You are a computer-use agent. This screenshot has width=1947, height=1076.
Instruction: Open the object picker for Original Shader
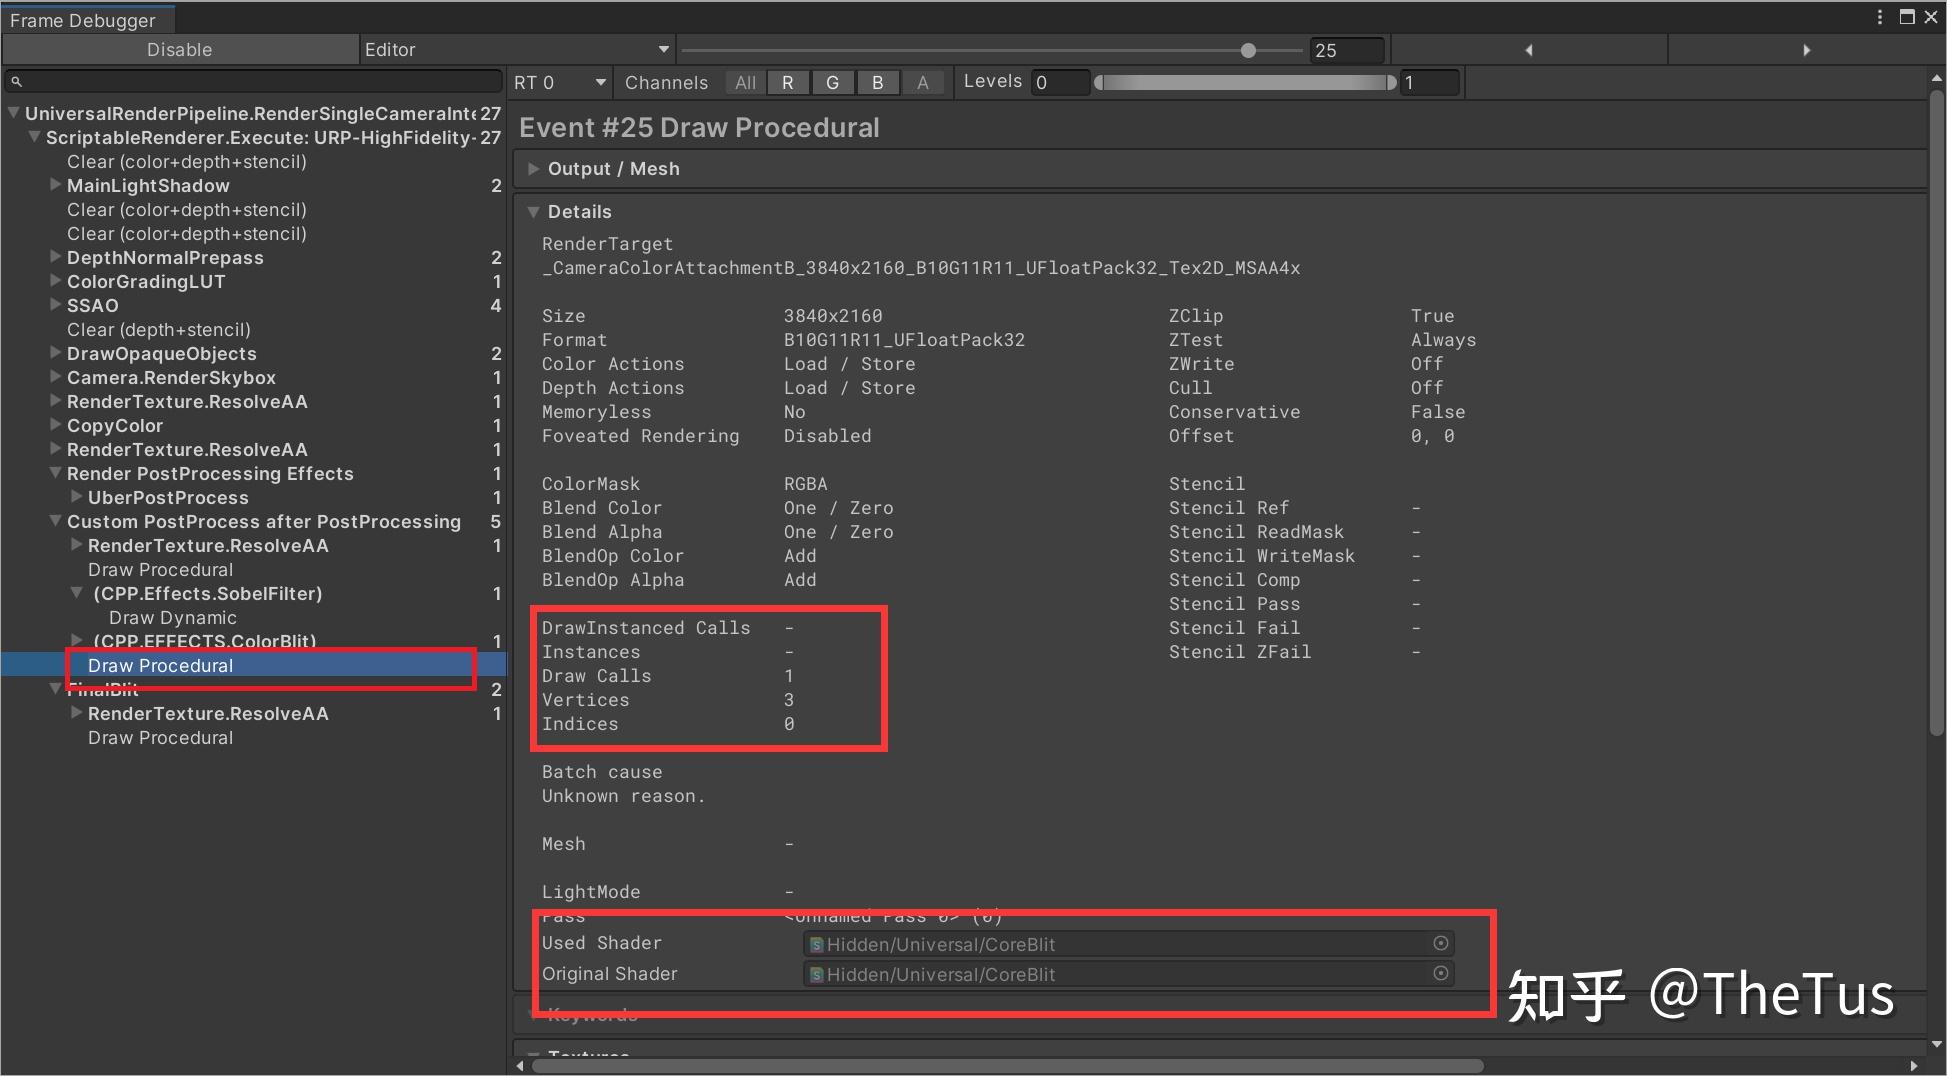point(1441,973)
